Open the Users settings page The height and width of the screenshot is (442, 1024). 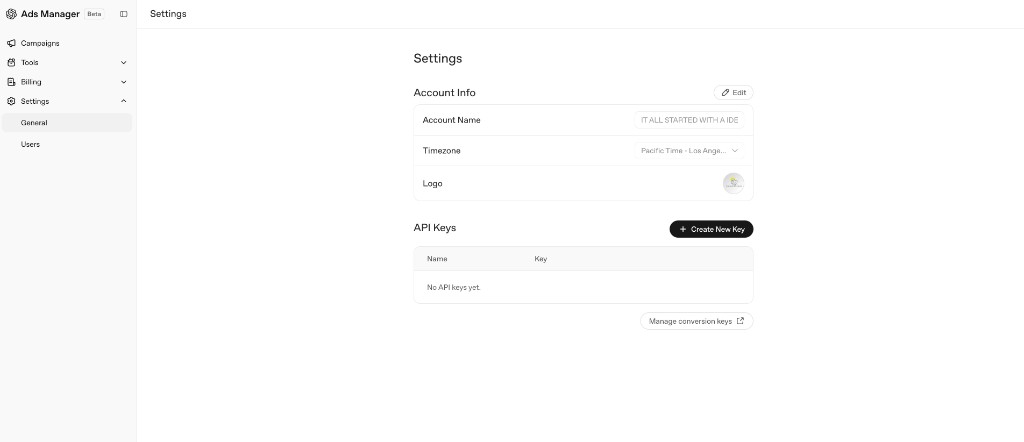coord(30,144)
